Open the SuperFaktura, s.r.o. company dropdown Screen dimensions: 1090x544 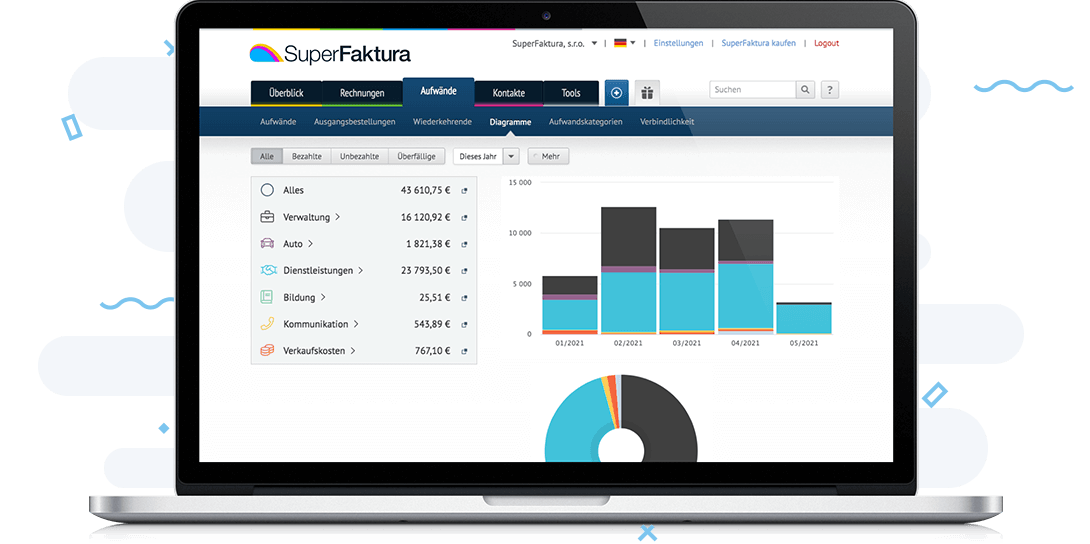point(555,43)
